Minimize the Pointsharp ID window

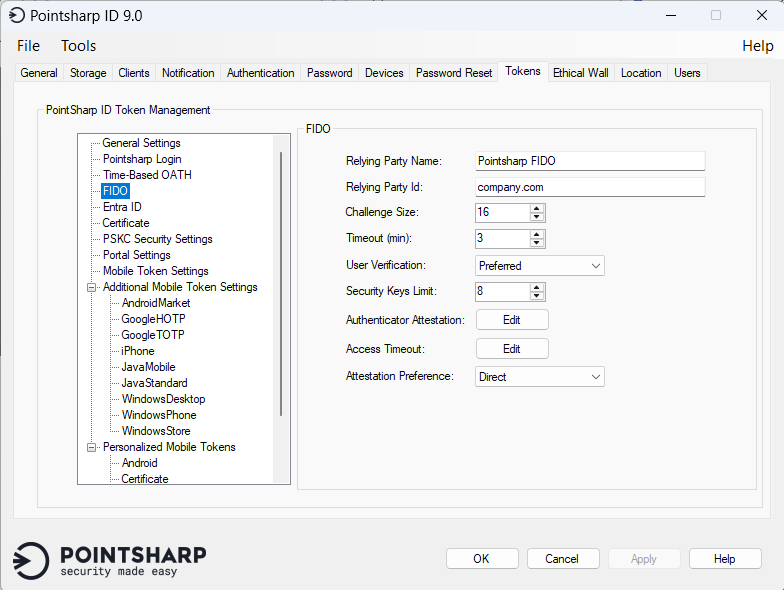[671, 16]
